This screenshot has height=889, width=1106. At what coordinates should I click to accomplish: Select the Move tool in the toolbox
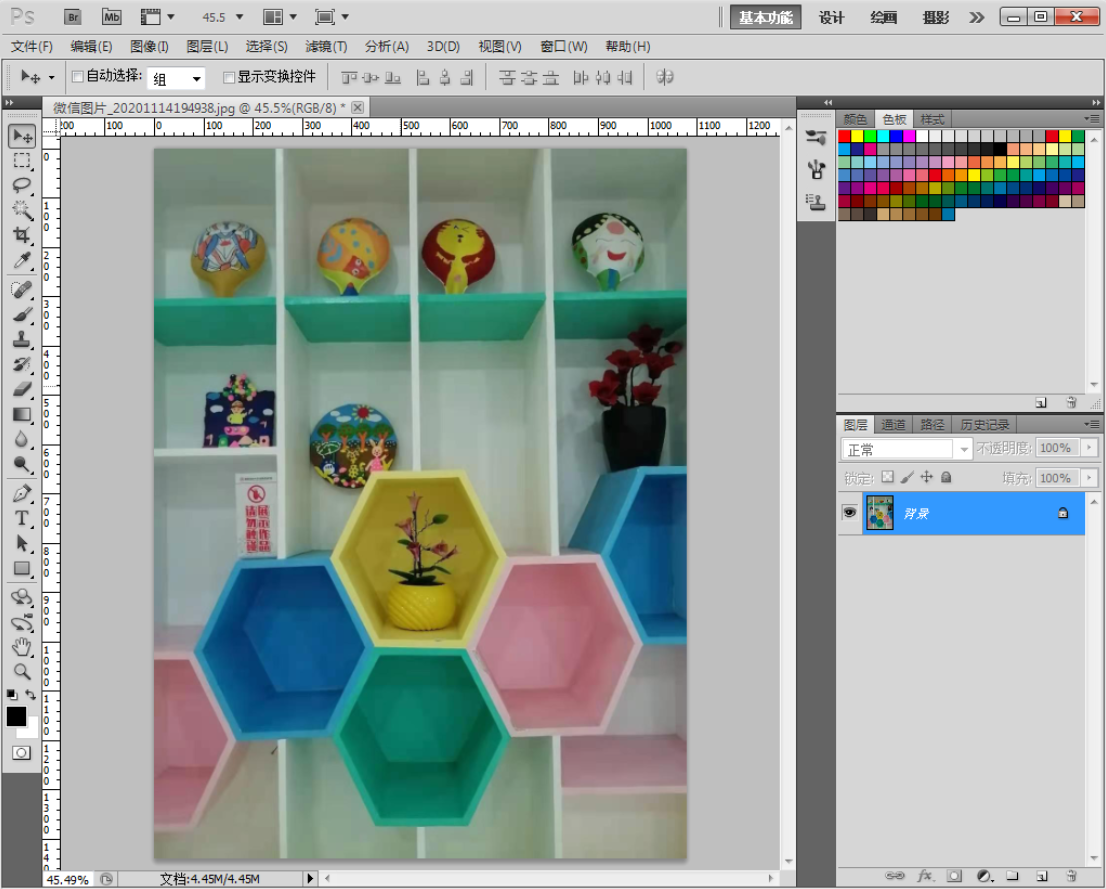click(22, 135)
